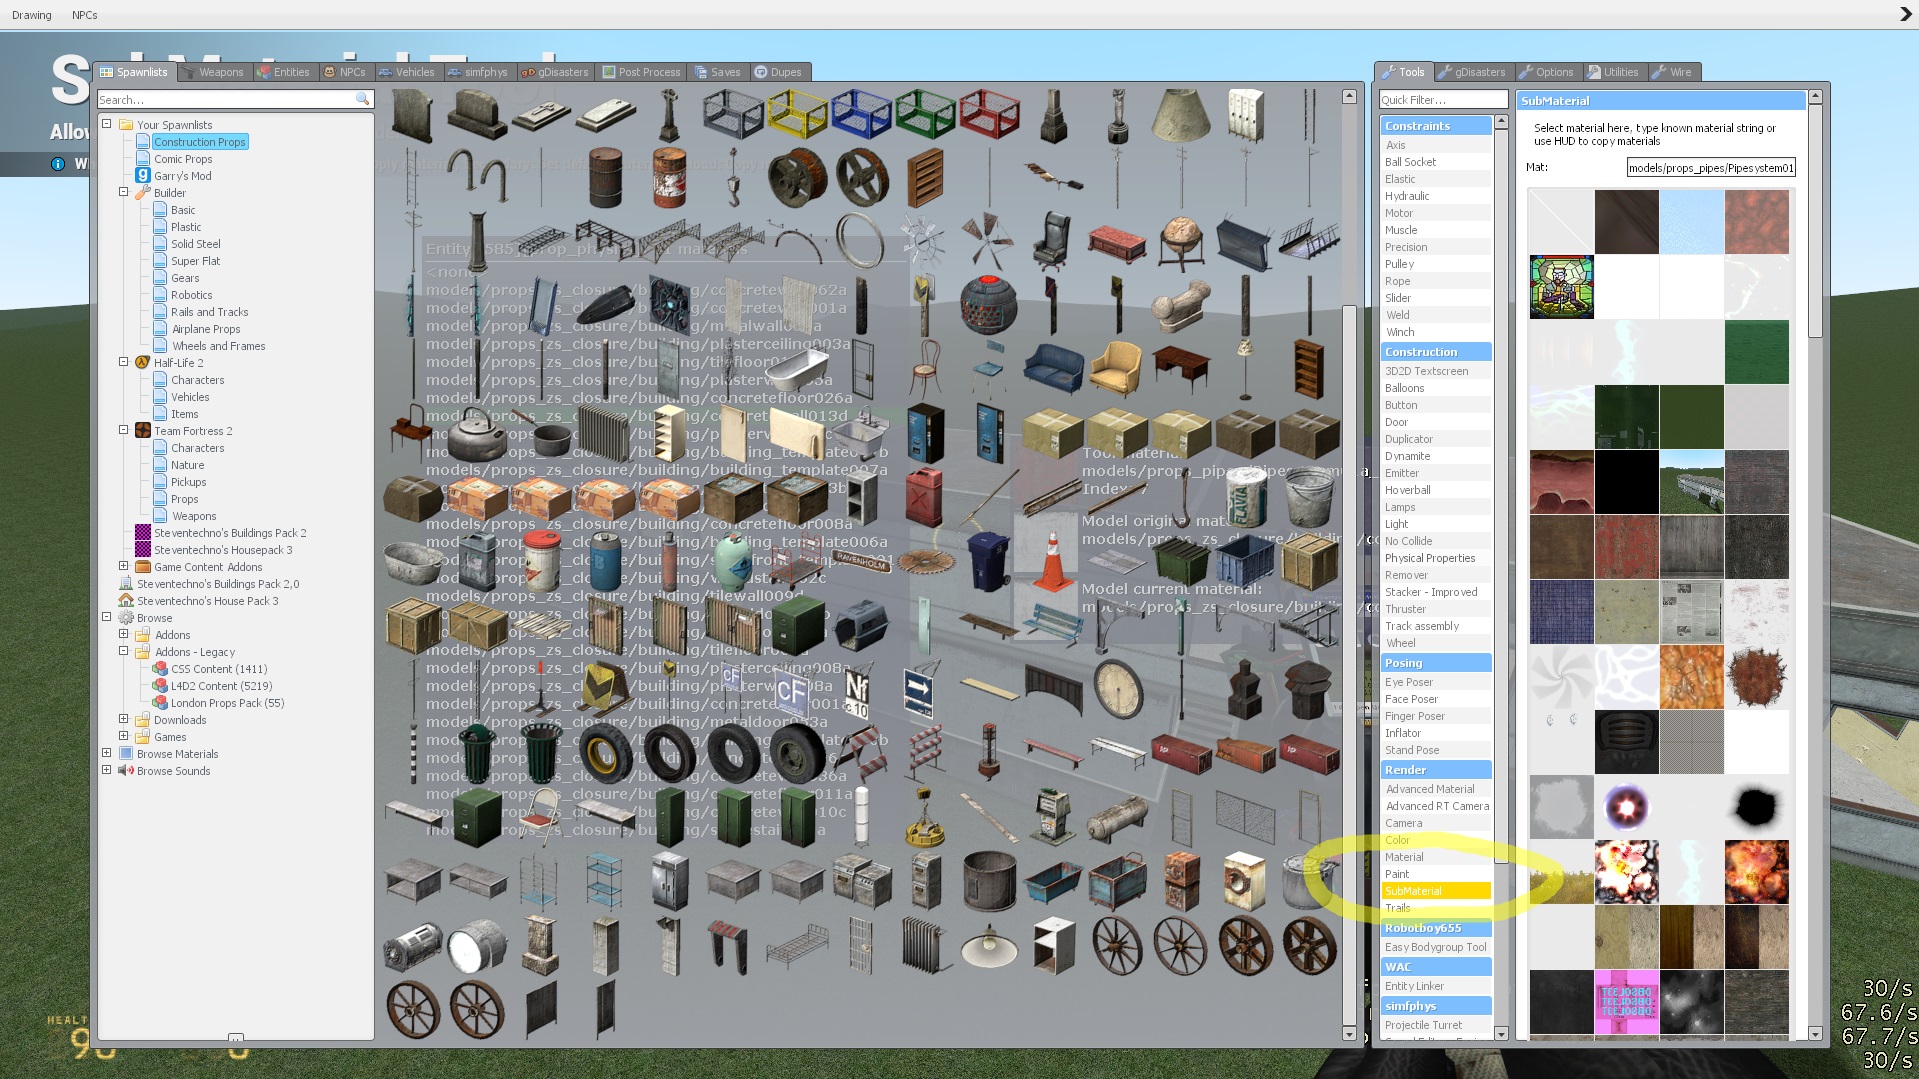The width and height of the screenshot is (1919, 1079).
Task: Open the Entities tab
Action: (283, 72)
